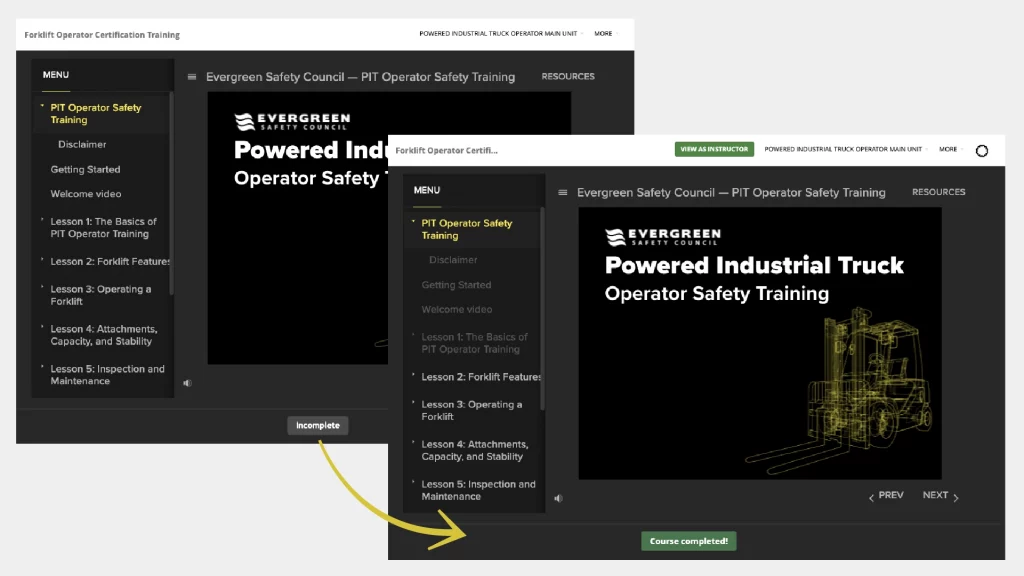Open the unit dropdown in the front window
The height and width of the screenshot is (576, 1024).
coord(846,150)
